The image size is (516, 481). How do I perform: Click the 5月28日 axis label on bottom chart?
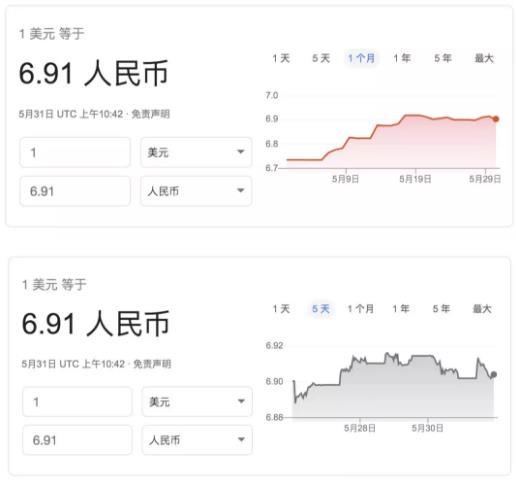pyautogui.click(x=360, y=428)
